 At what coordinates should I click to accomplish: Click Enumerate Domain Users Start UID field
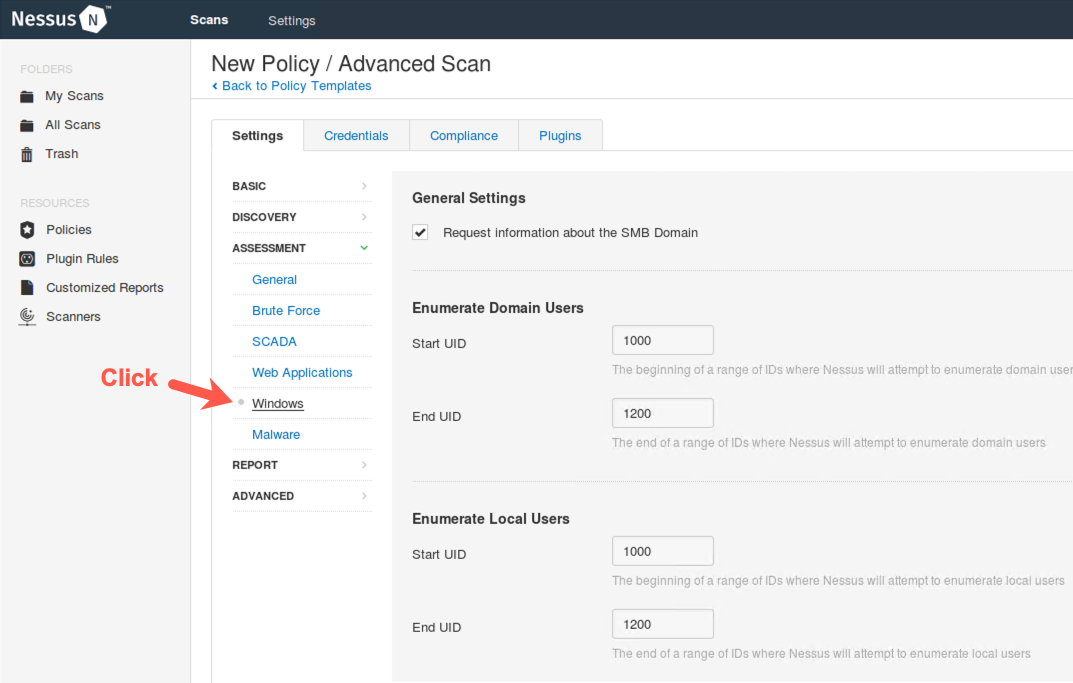pos(662,341)
